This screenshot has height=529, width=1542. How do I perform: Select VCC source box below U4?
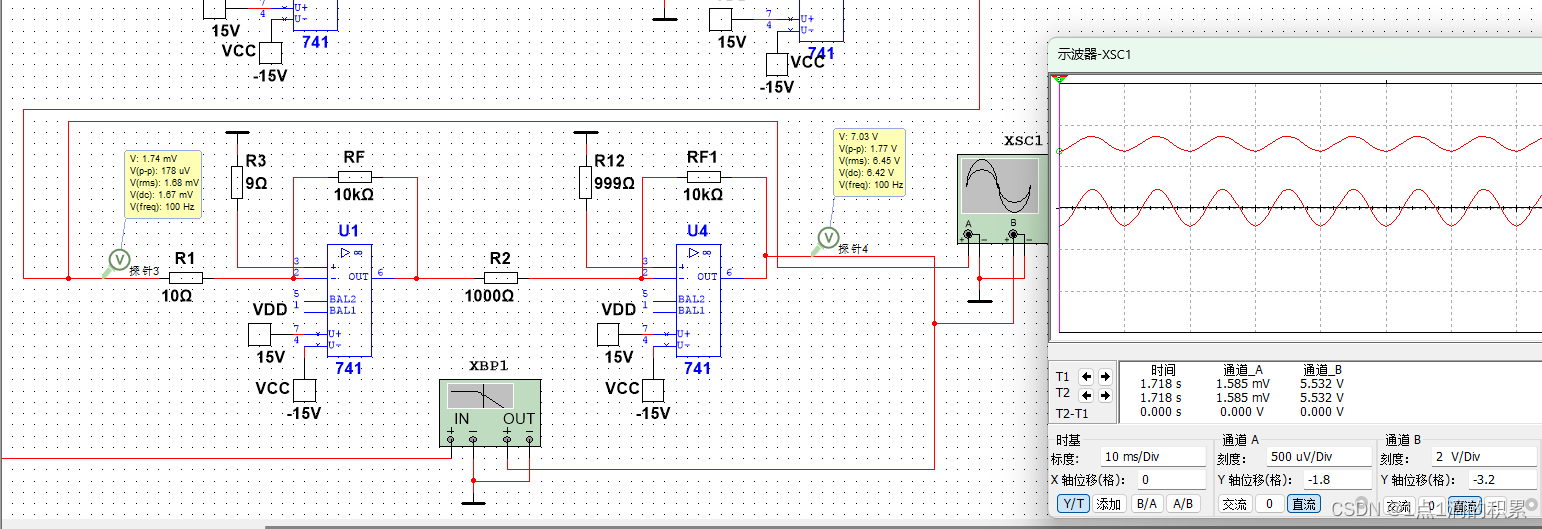tap(654, 389)
